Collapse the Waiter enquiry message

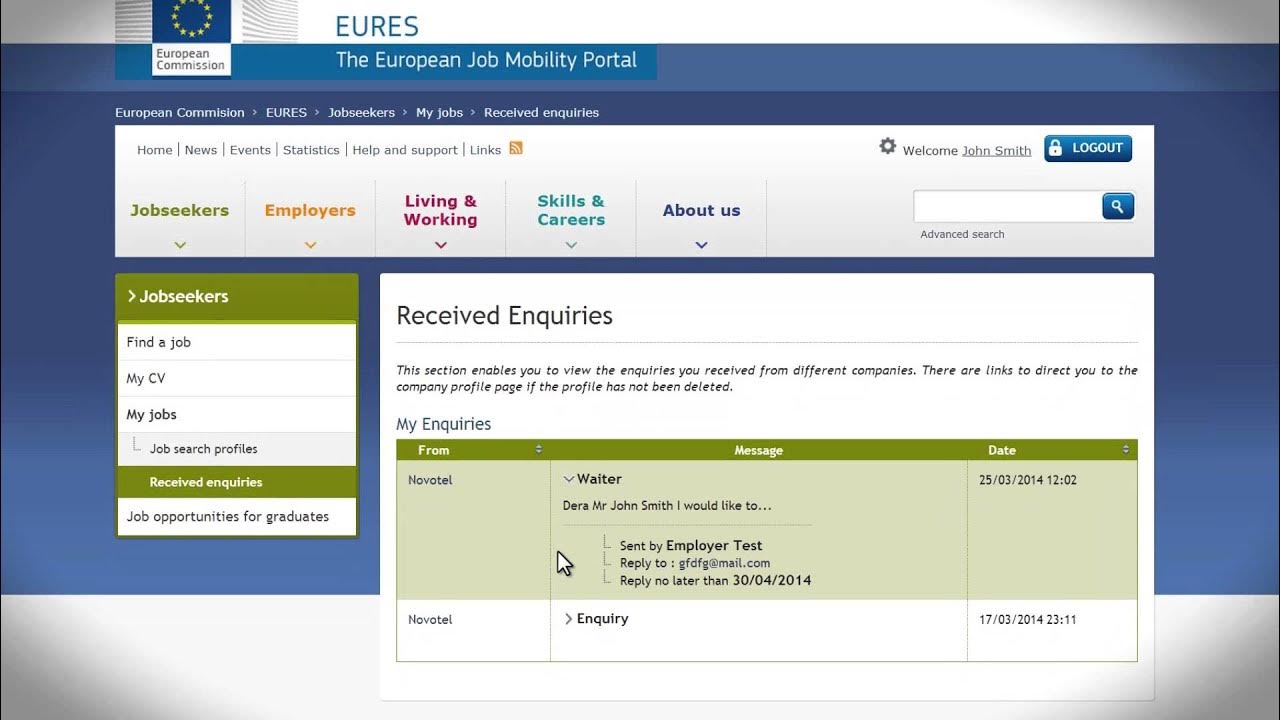click(x=569, y=479)
